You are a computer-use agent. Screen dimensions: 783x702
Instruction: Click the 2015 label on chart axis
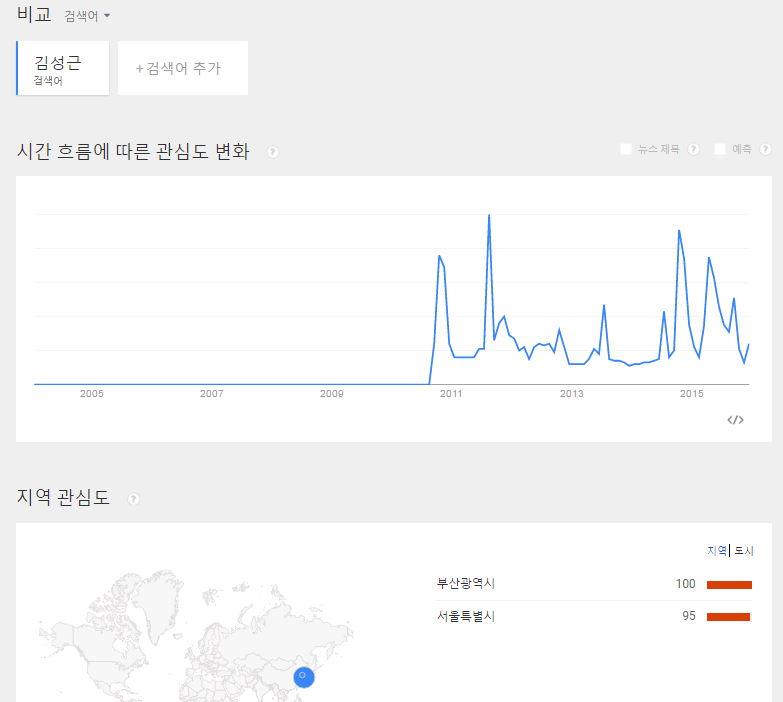coord(692,394)
